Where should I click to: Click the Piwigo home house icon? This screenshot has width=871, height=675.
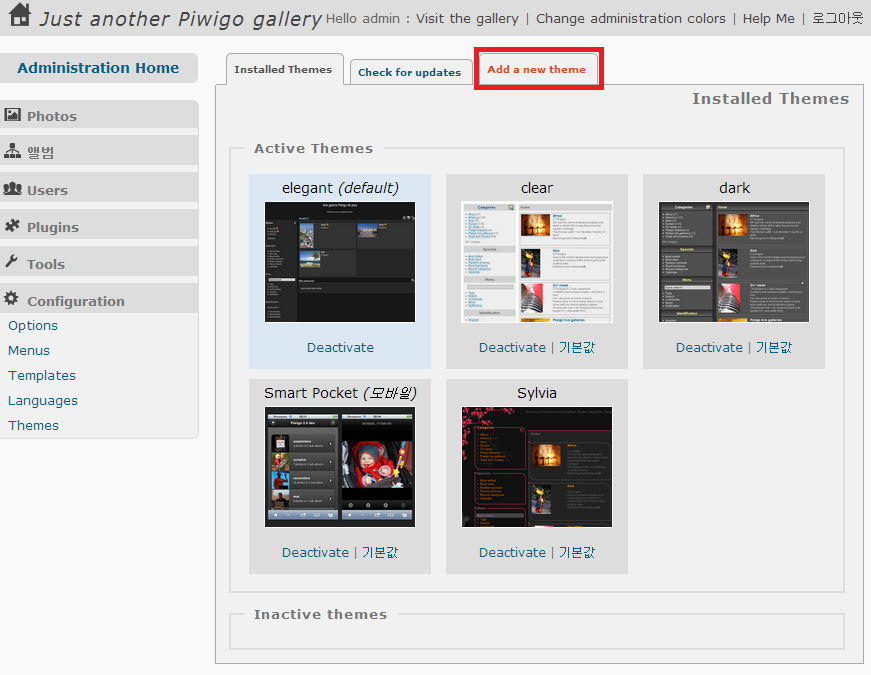pos(20,15)
